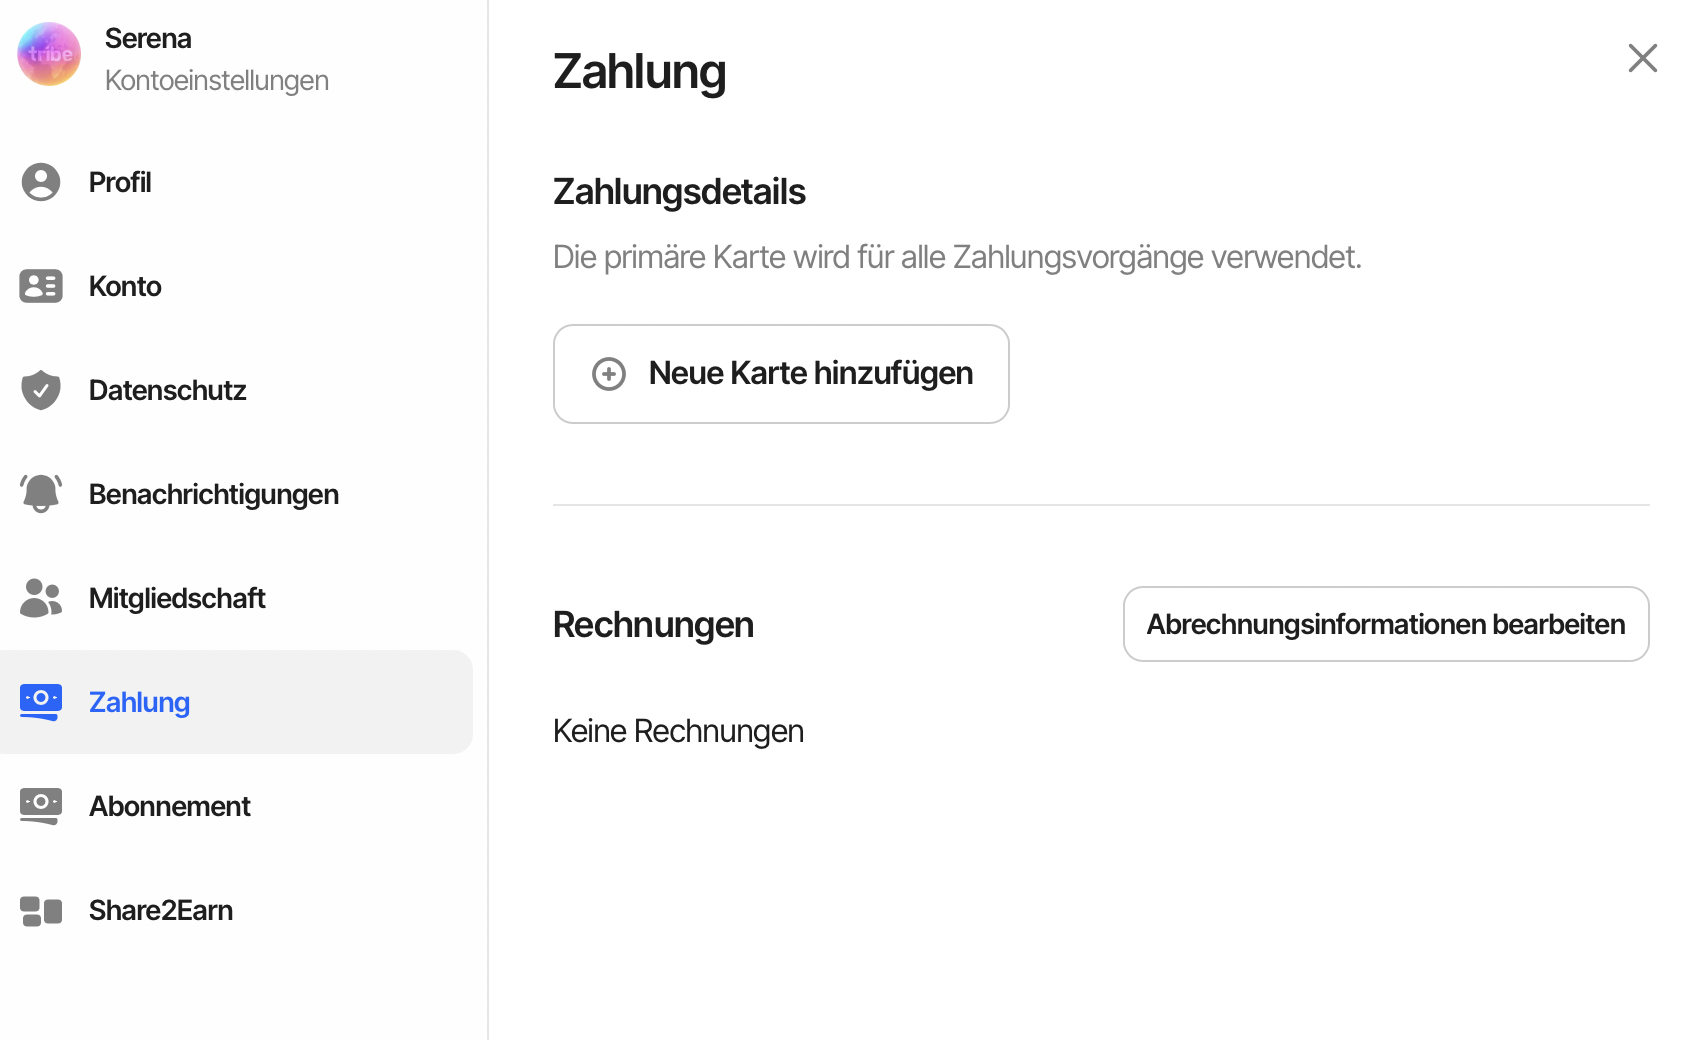The image size is (1704, 1040).
Task: Click the Benachrichtigungen bell icon
Action: click(41, 494)
